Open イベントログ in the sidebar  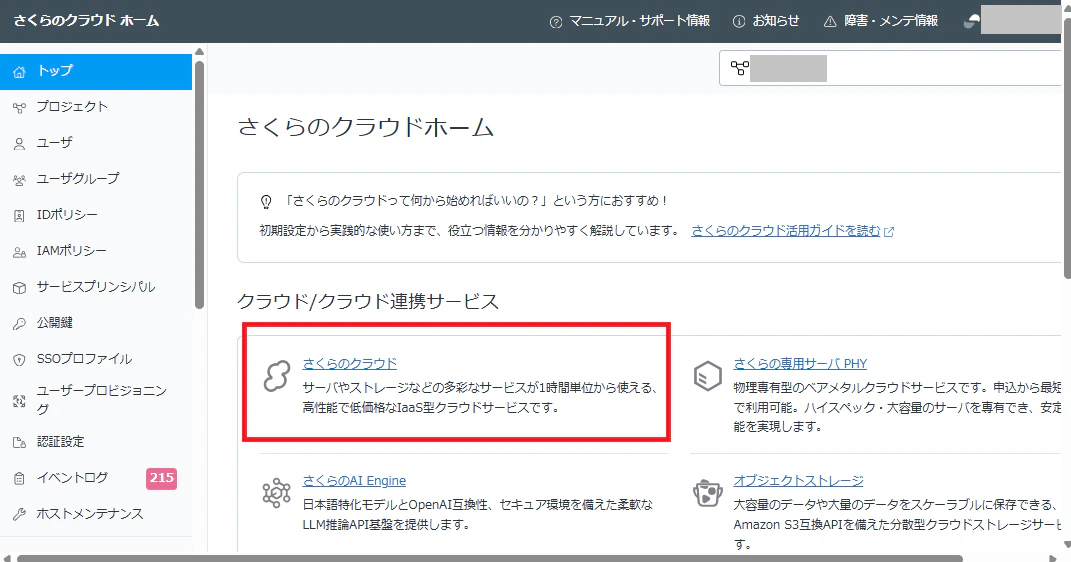coord(96,479)
